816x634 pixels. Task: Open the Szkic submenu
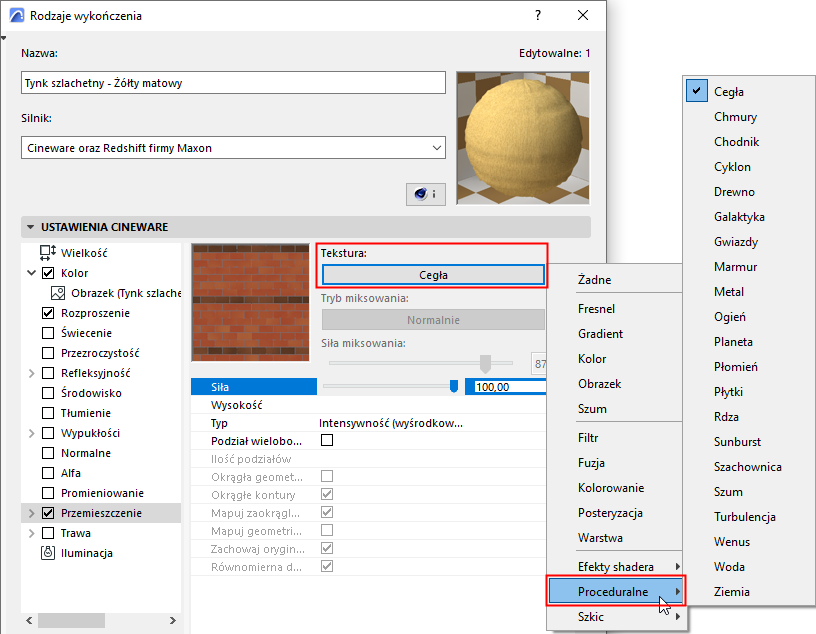(616, 617)
